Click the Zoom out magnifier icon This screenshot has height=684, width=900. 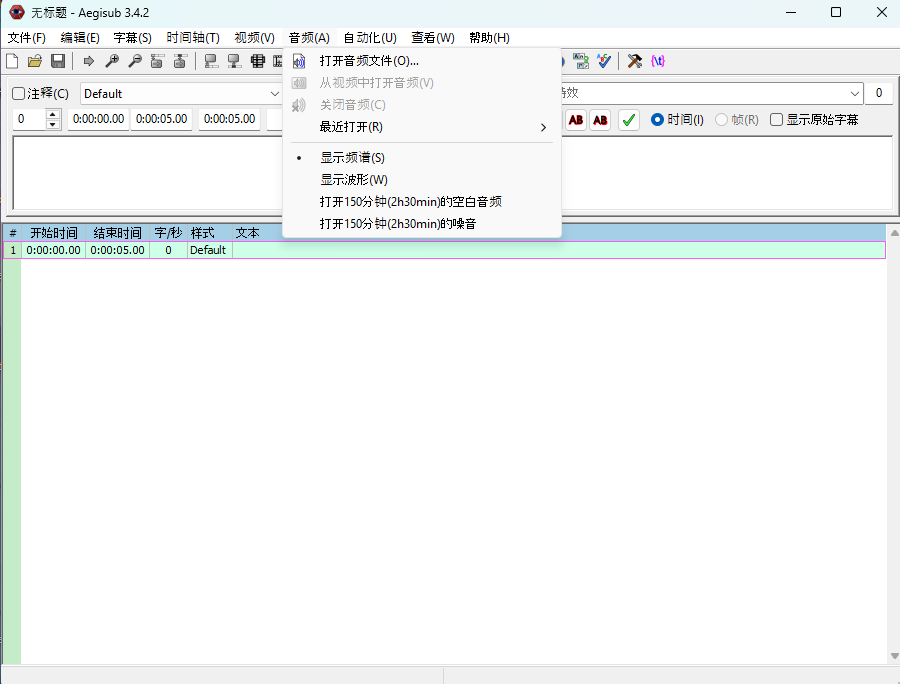tap(134, 61)
